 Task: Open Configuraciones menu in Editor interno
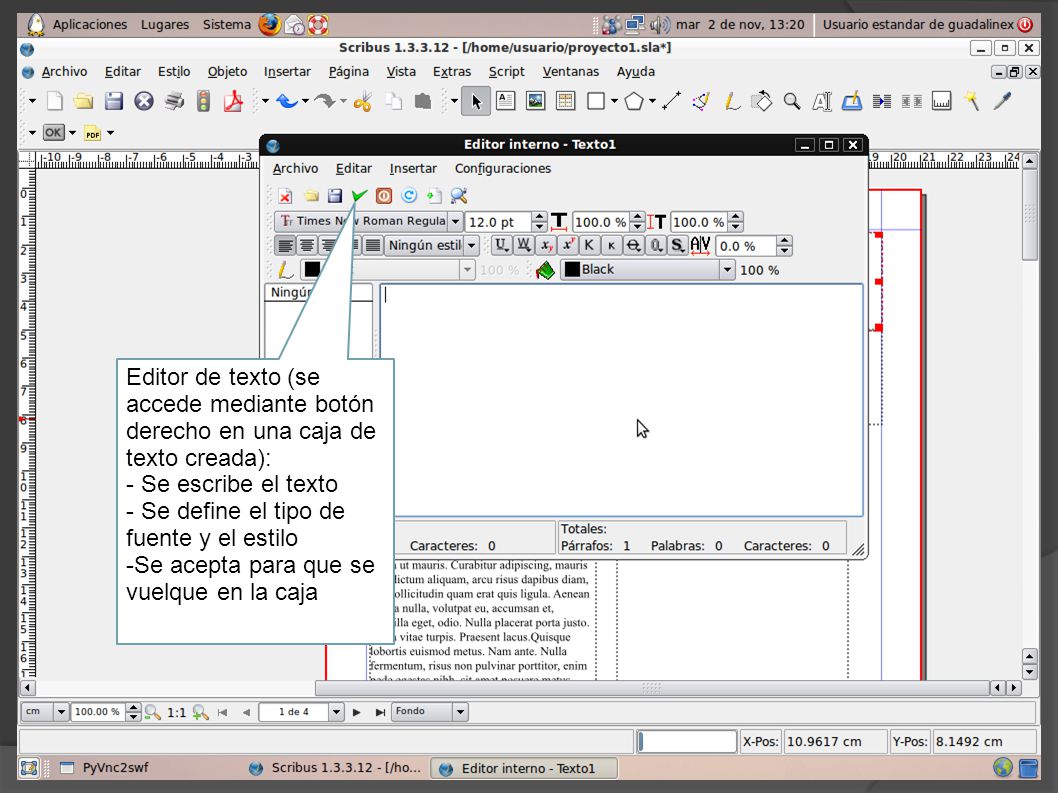(503, 169)
